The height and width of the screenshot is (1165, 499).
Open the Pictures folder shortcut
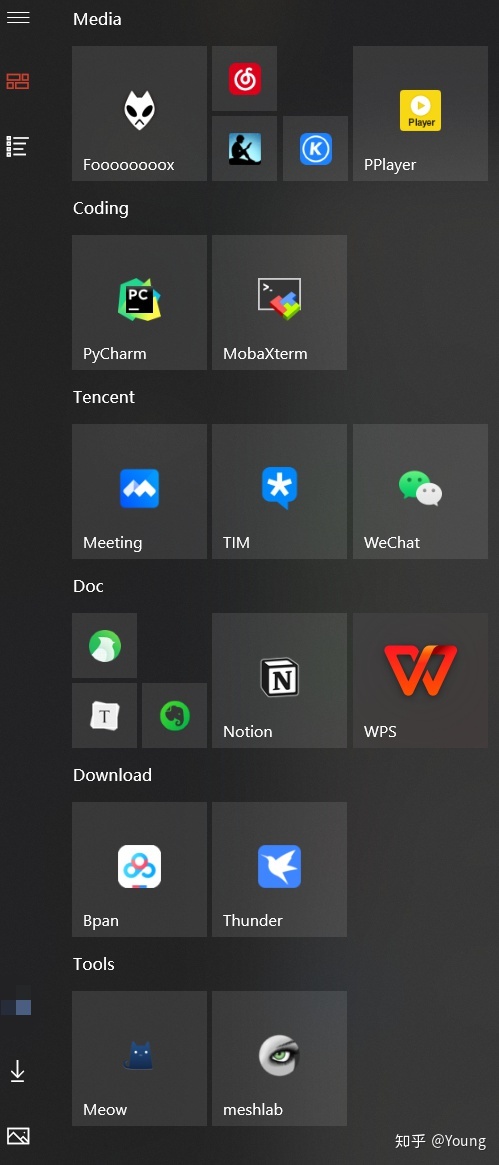click(x=18, y=1136)
